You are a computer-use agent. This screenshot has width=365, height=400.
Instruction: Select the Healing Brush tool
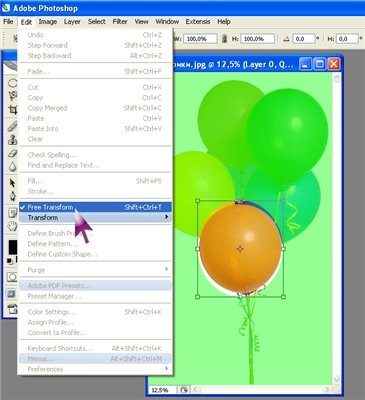tap(13, 126)
